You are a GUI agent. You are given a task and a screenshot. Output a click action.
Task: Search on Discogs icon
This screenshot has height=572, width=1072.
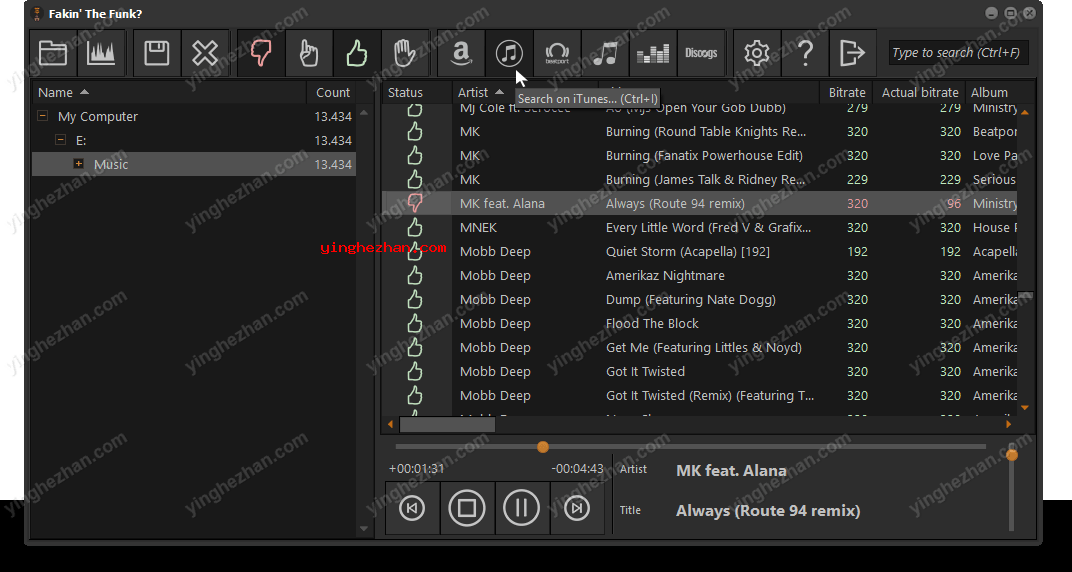click(701, 53)
